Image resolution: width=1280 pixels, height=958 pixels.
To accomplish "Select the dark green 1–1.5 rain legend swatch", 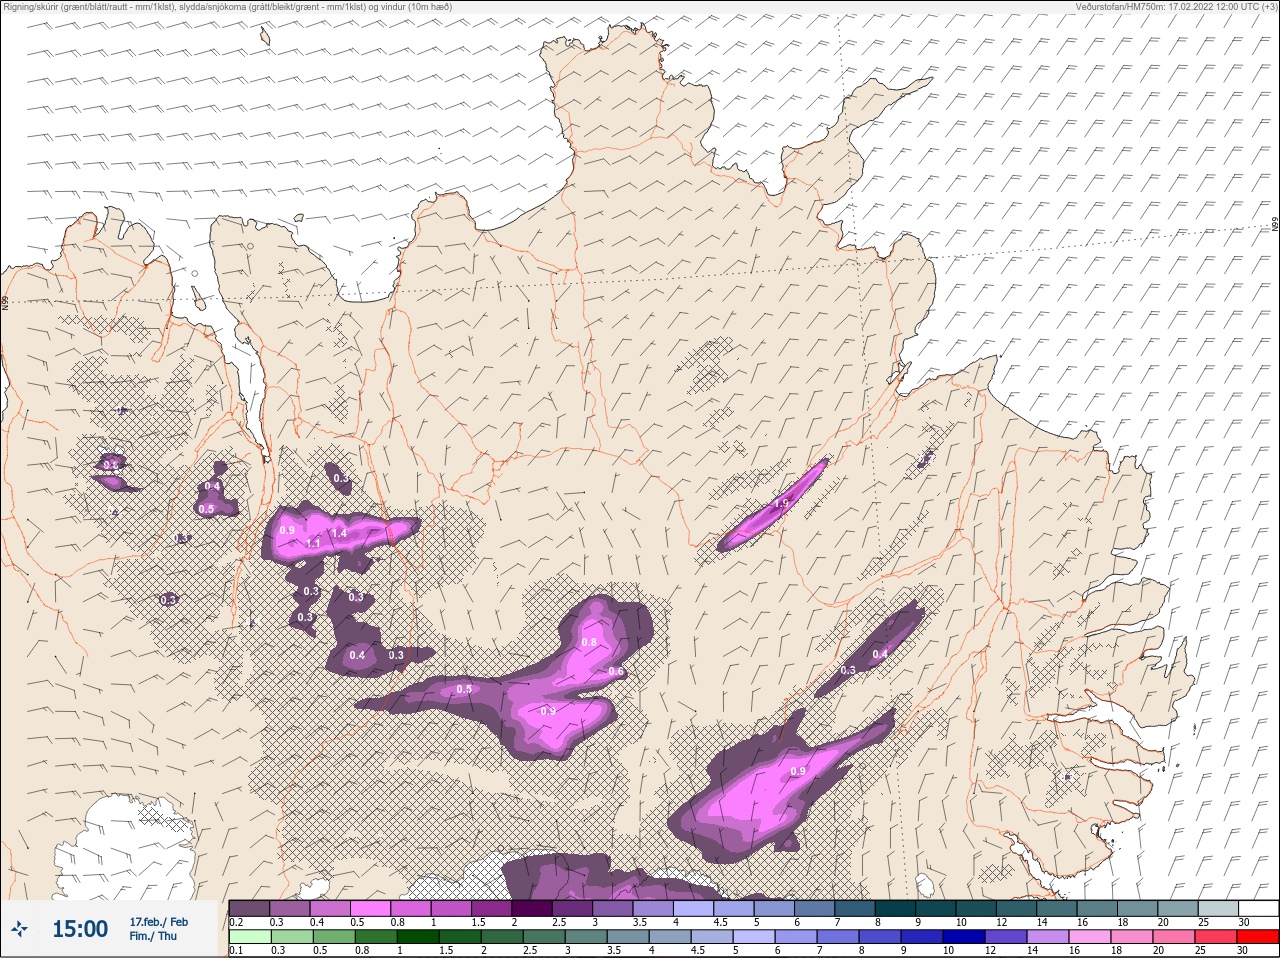I will tap(416, 937).
